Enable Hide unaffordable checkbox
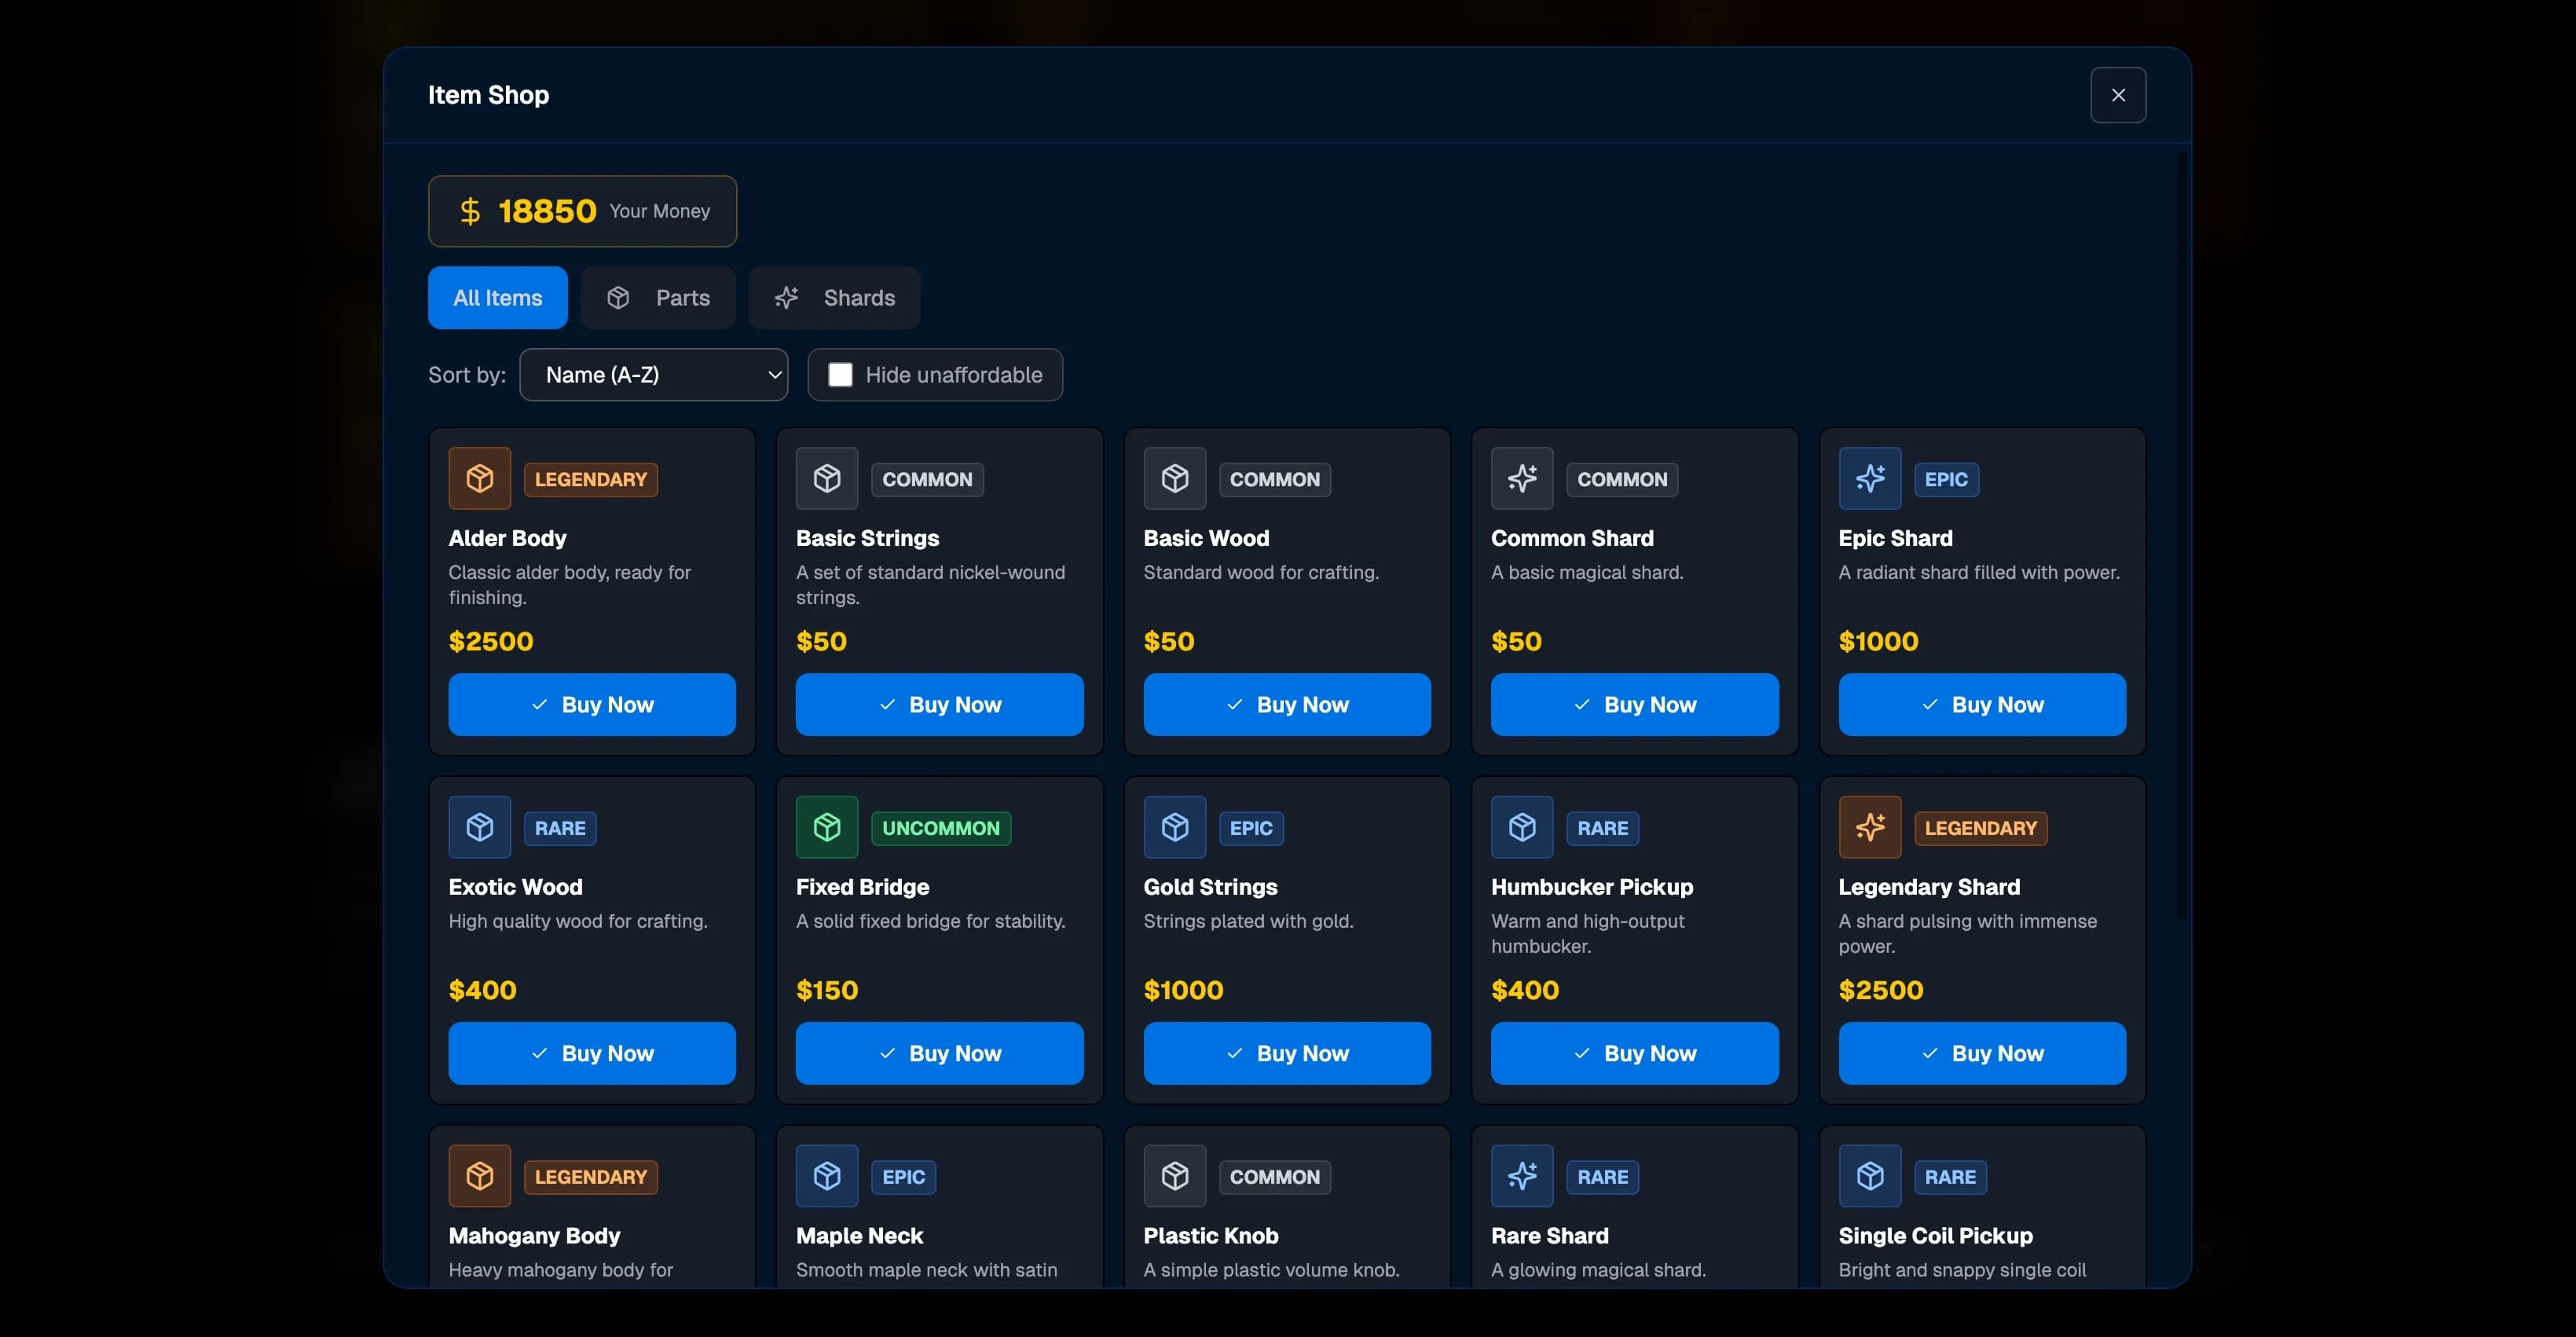This screenshot has height=1337, width=2576. click(840, 375)
